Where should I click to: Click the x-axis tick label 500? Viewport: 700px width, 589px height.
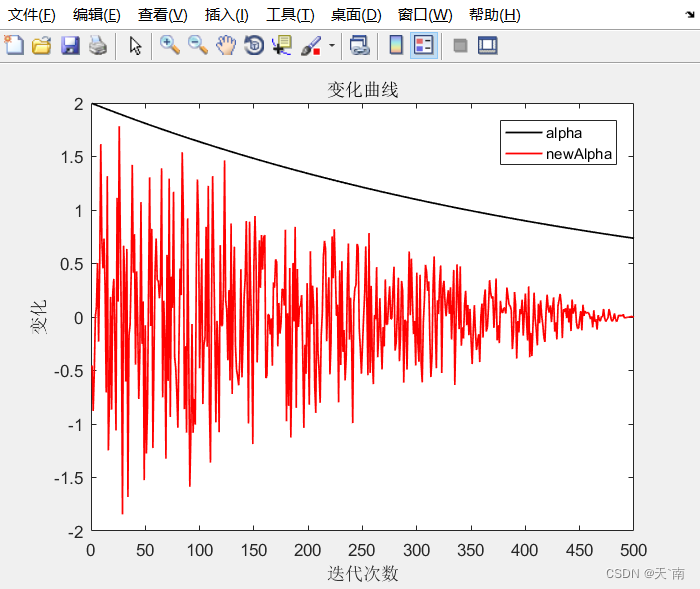point(633,550)
